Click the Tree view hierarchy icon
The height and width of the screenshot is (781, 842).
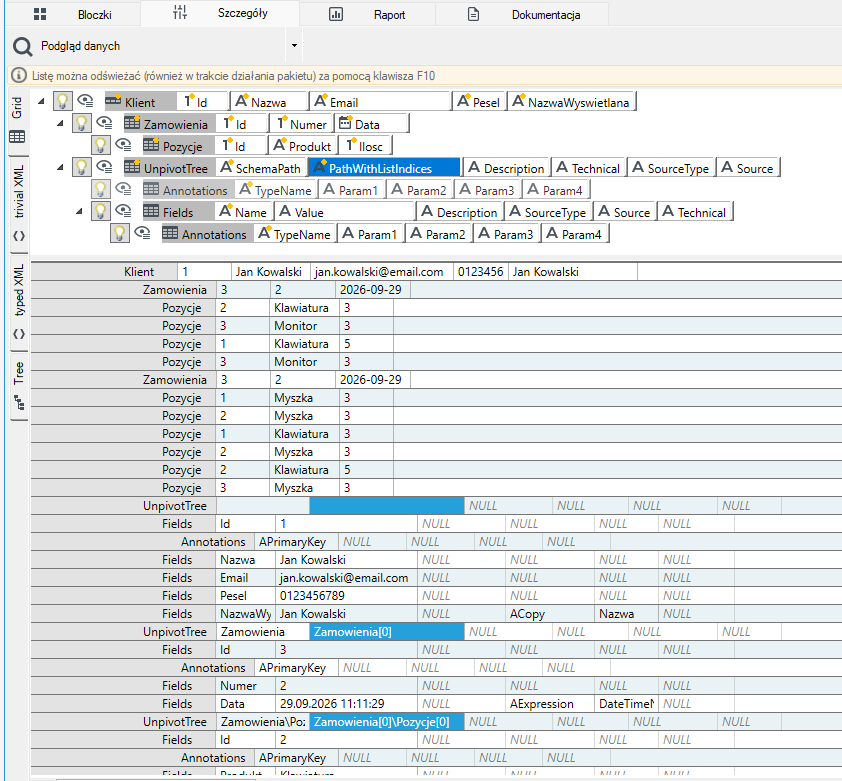pos(19,402)
